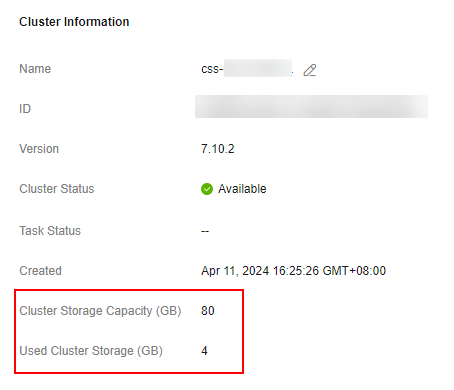
Task: Click the ID field label
Action: click(x=25, y=109)
